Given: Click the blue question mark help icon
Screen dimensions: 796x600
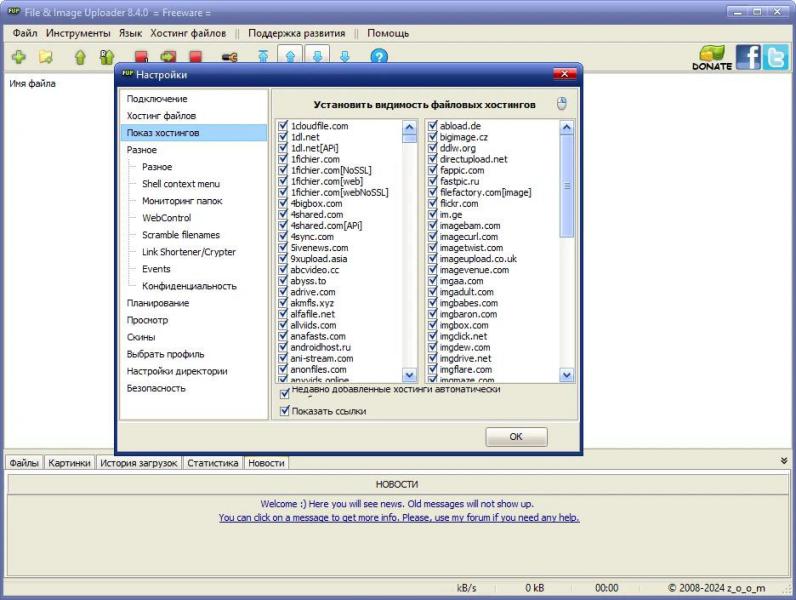Looking at the screenshot, I should 379,56.
